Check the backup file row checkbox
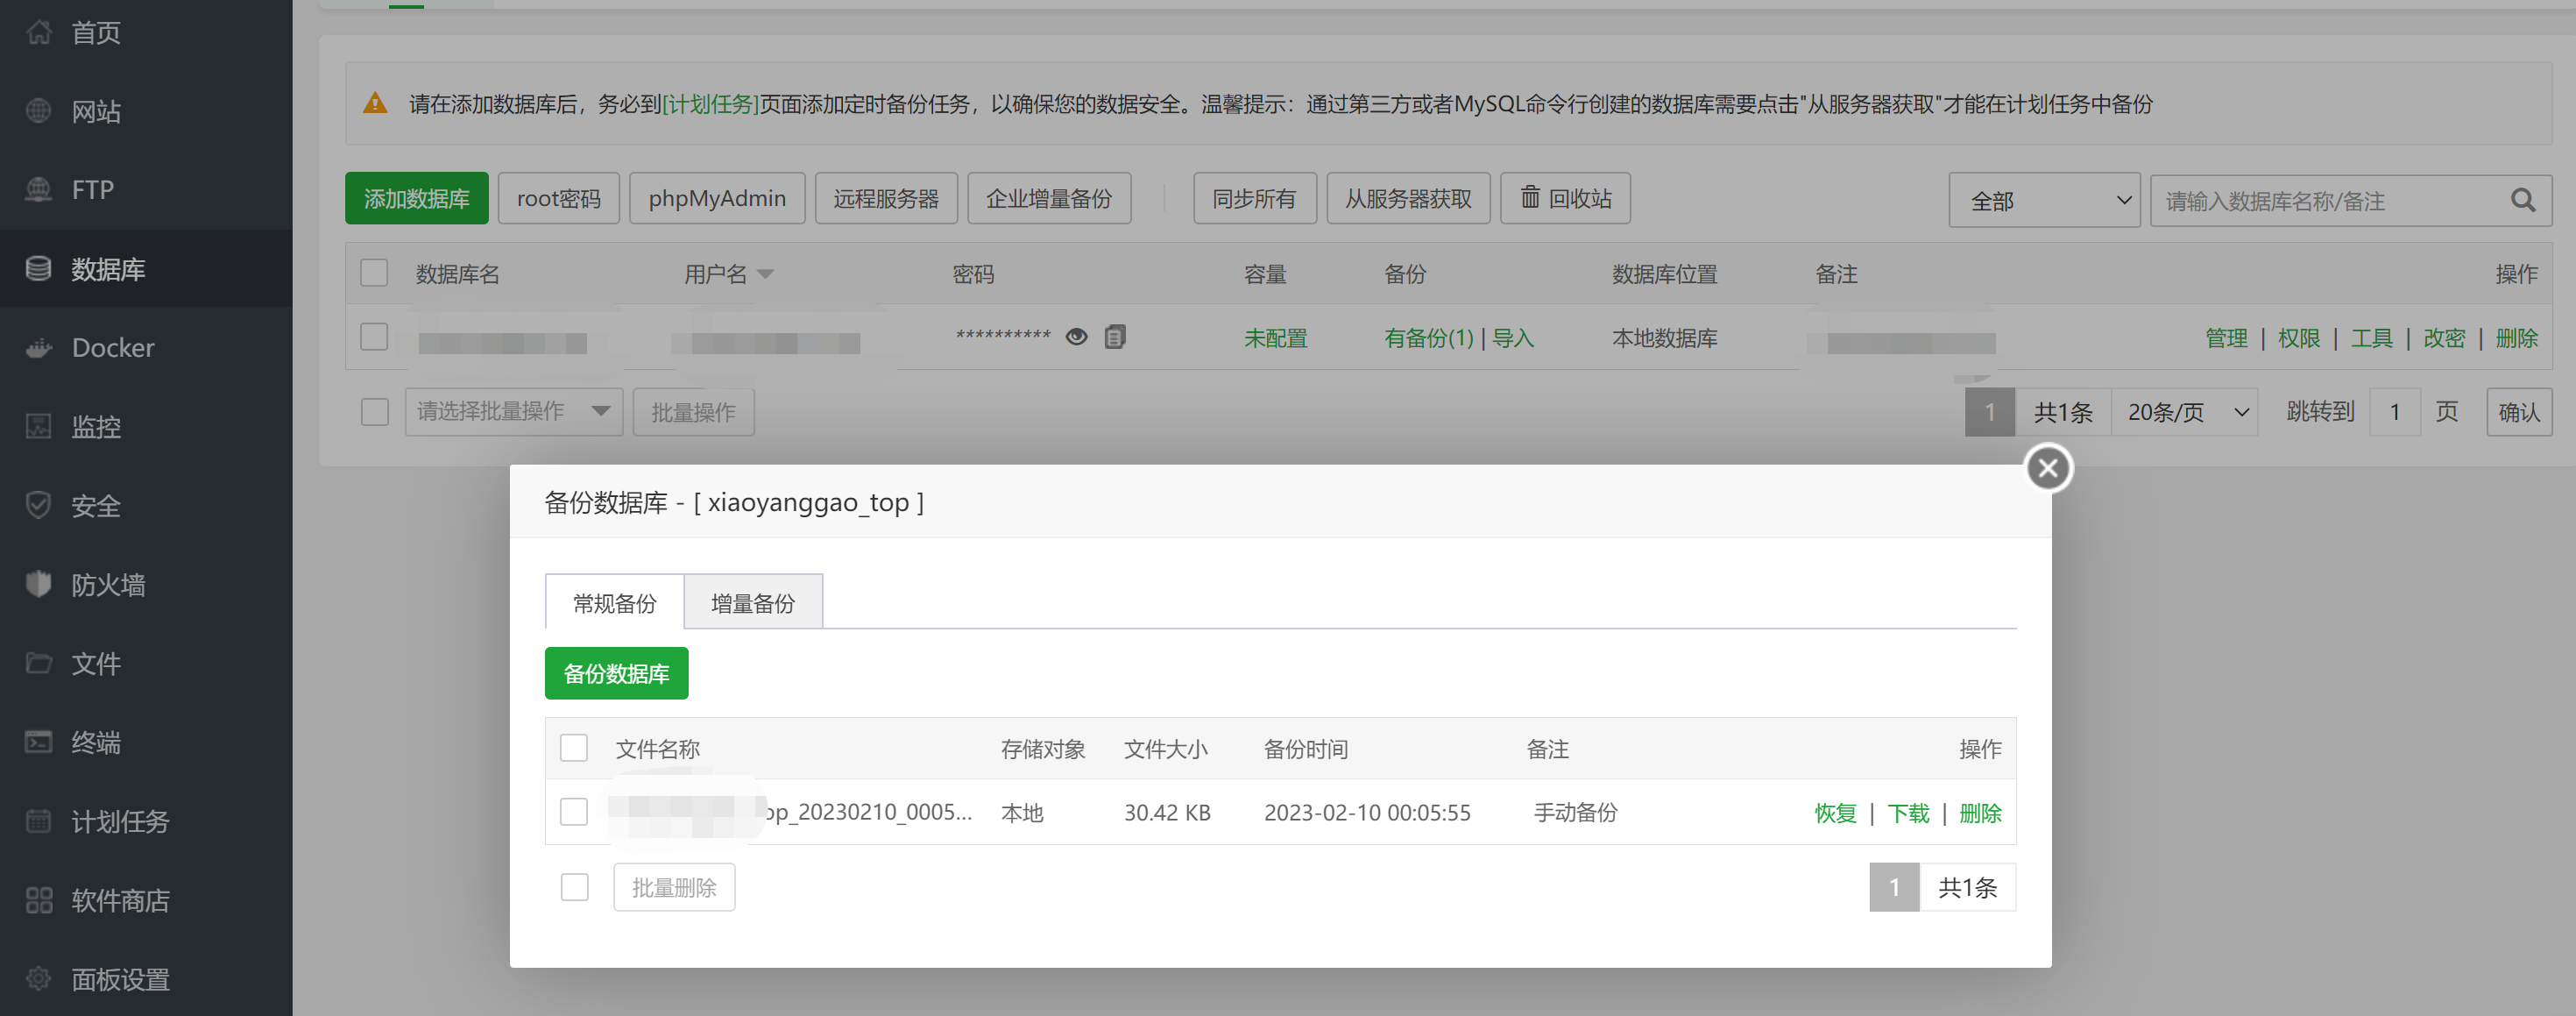 click(574, 812)
